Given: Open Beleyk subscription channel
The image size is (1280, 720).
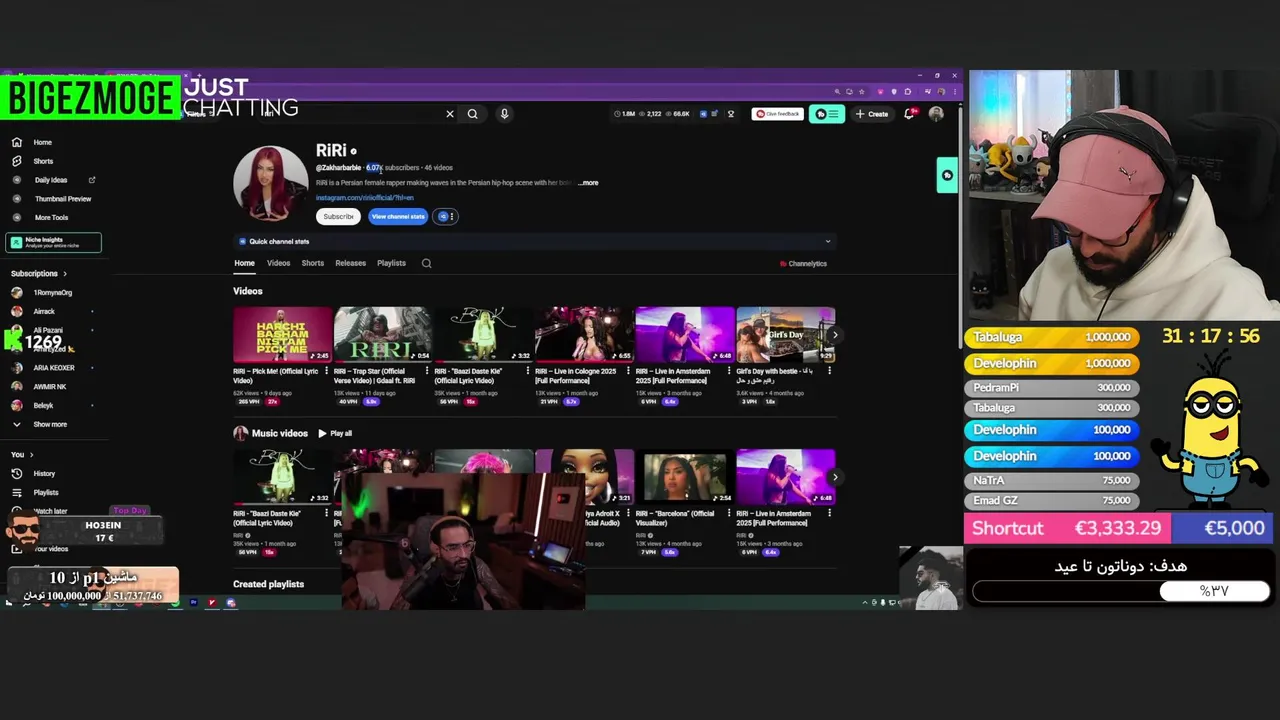Looking at the screenshot, I should pos(43,405).
